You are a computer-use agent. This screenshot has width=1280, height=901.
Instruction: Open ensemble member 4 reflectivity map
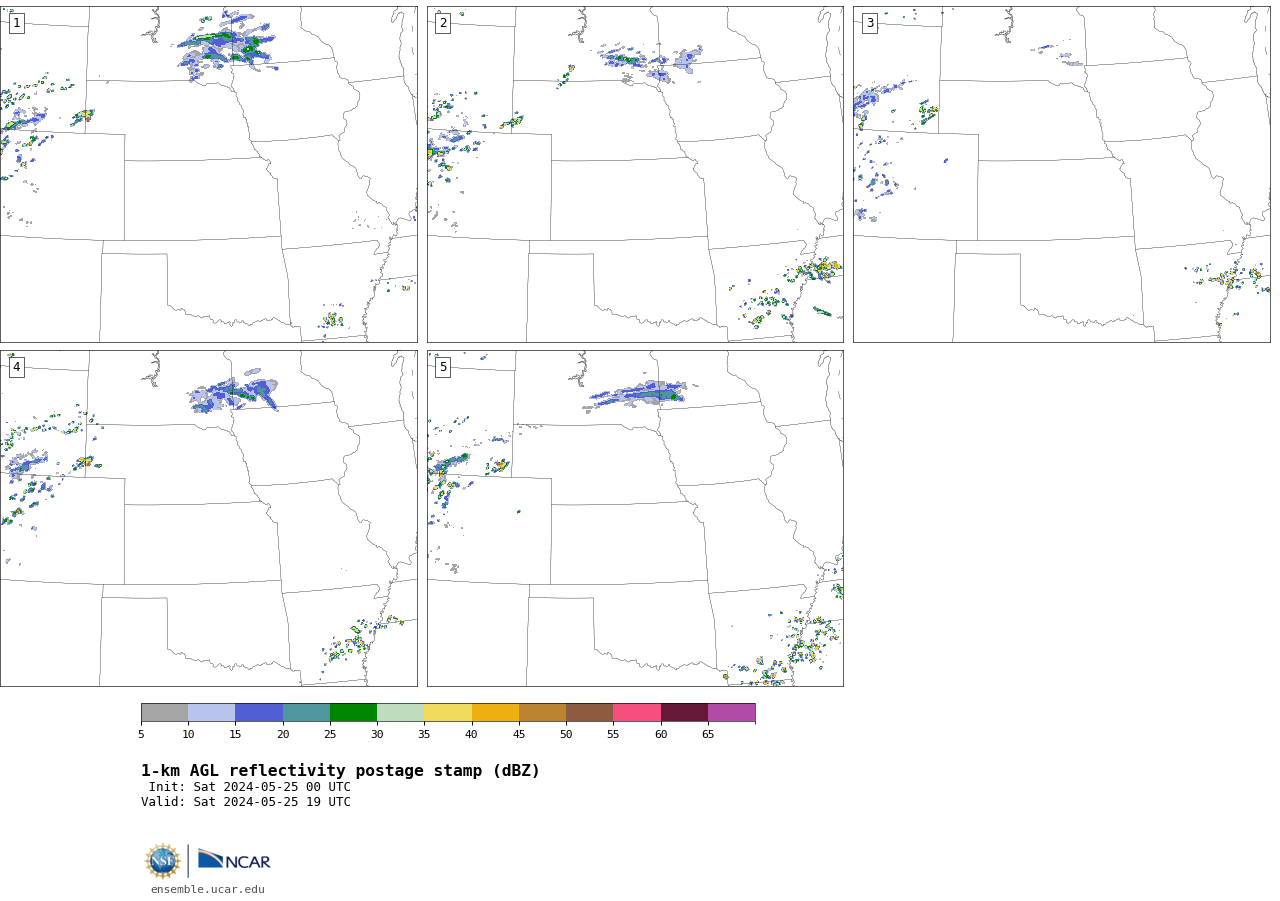tap(208, 518)
